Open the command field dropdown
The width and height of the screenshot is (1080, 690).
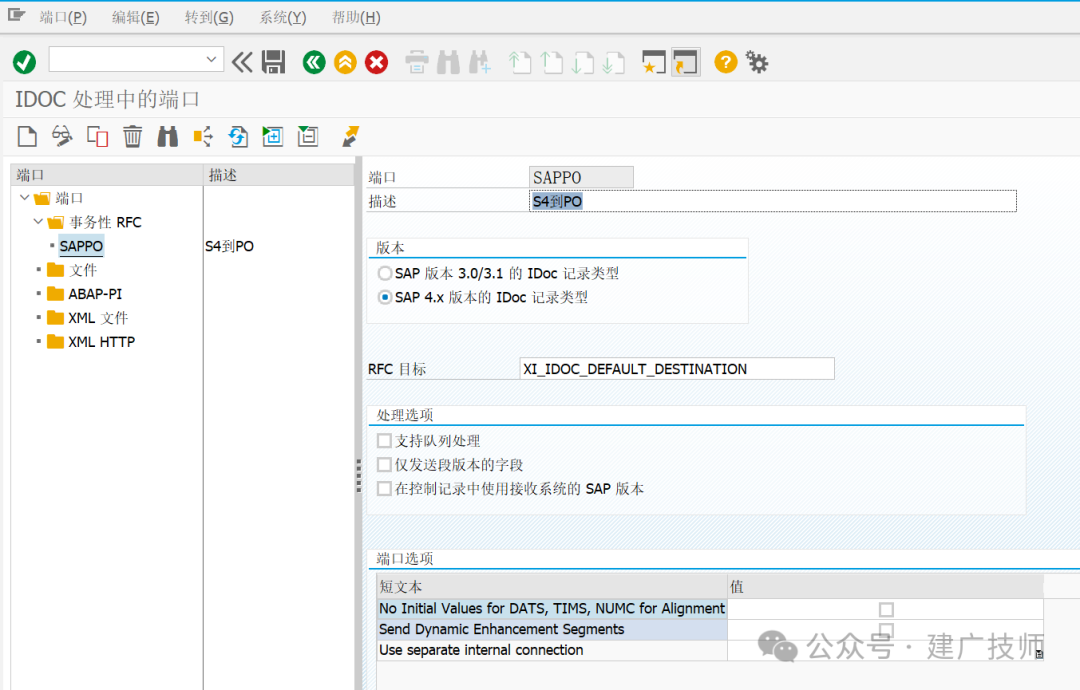point(211,60)
